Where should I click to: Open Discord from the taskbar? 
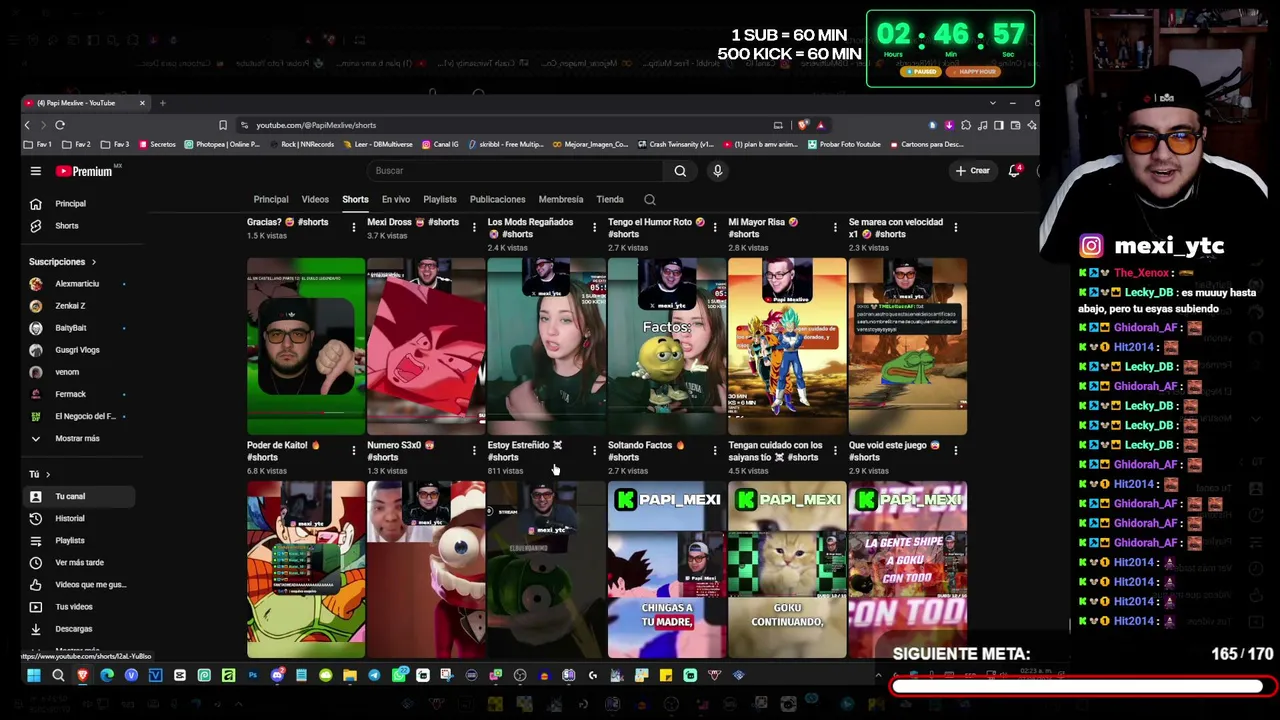pyautogui.click(x=277, y=676)
